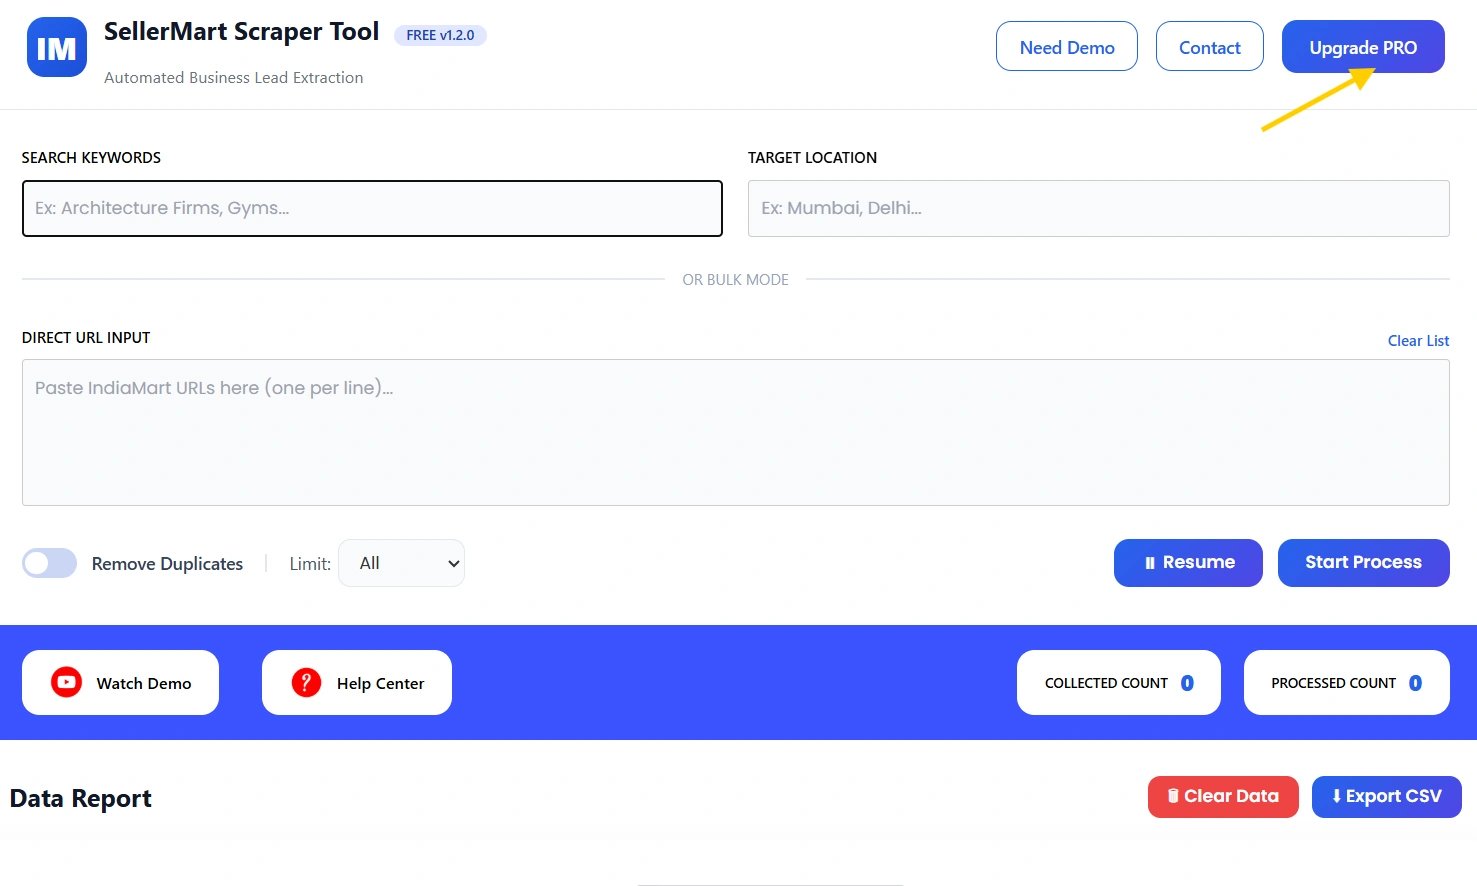Click the Processed Count value 0
1477x886 pixels.
1415,683
